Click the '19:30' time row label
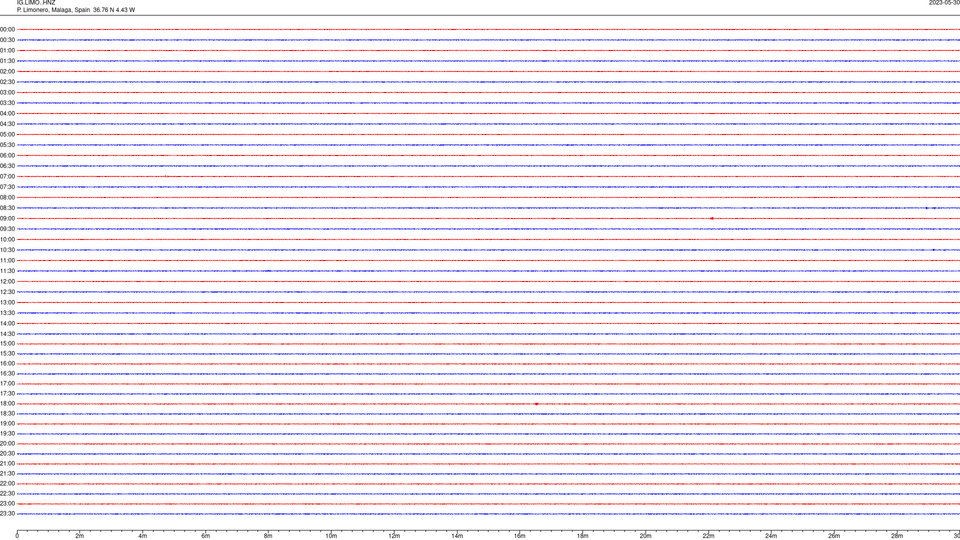960x540 pixels. [7, 433]
